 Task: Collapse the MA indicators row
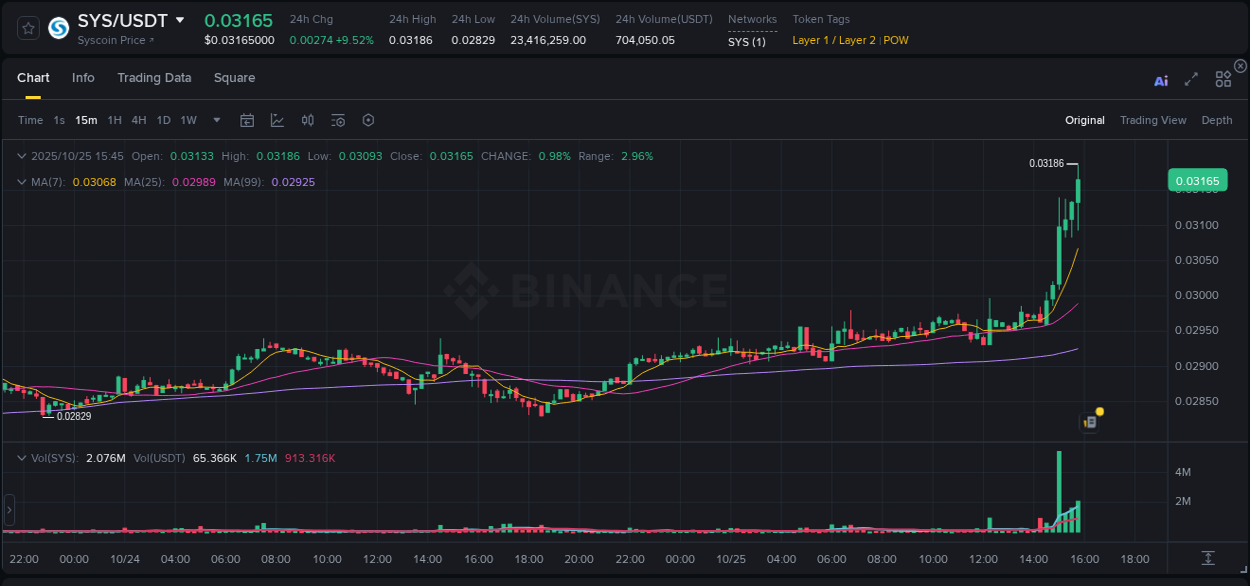20,182
